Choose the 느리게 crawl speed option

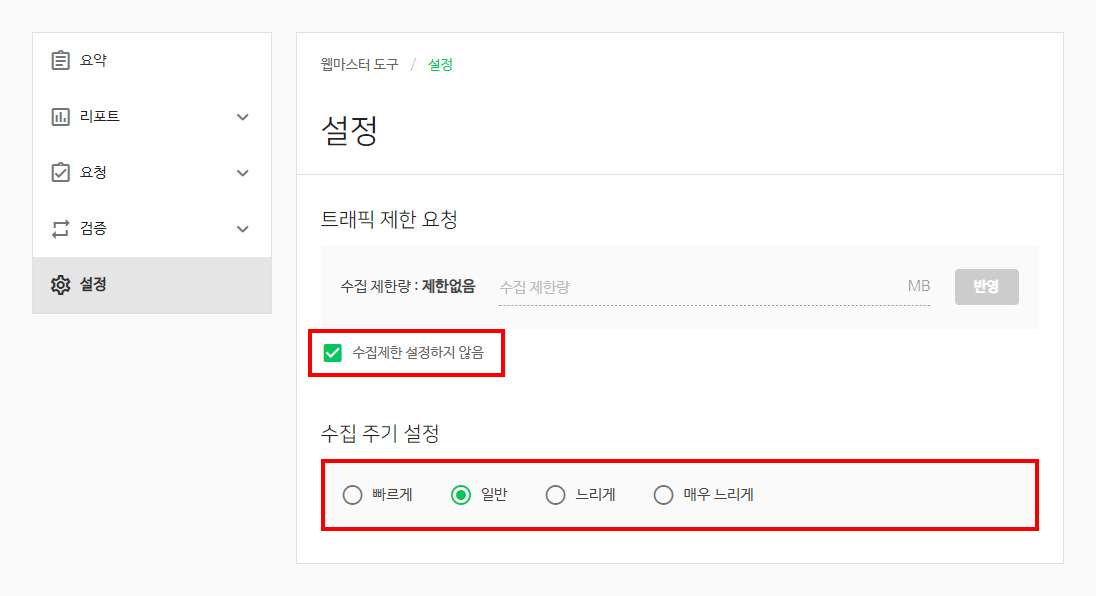click(555, 495)
